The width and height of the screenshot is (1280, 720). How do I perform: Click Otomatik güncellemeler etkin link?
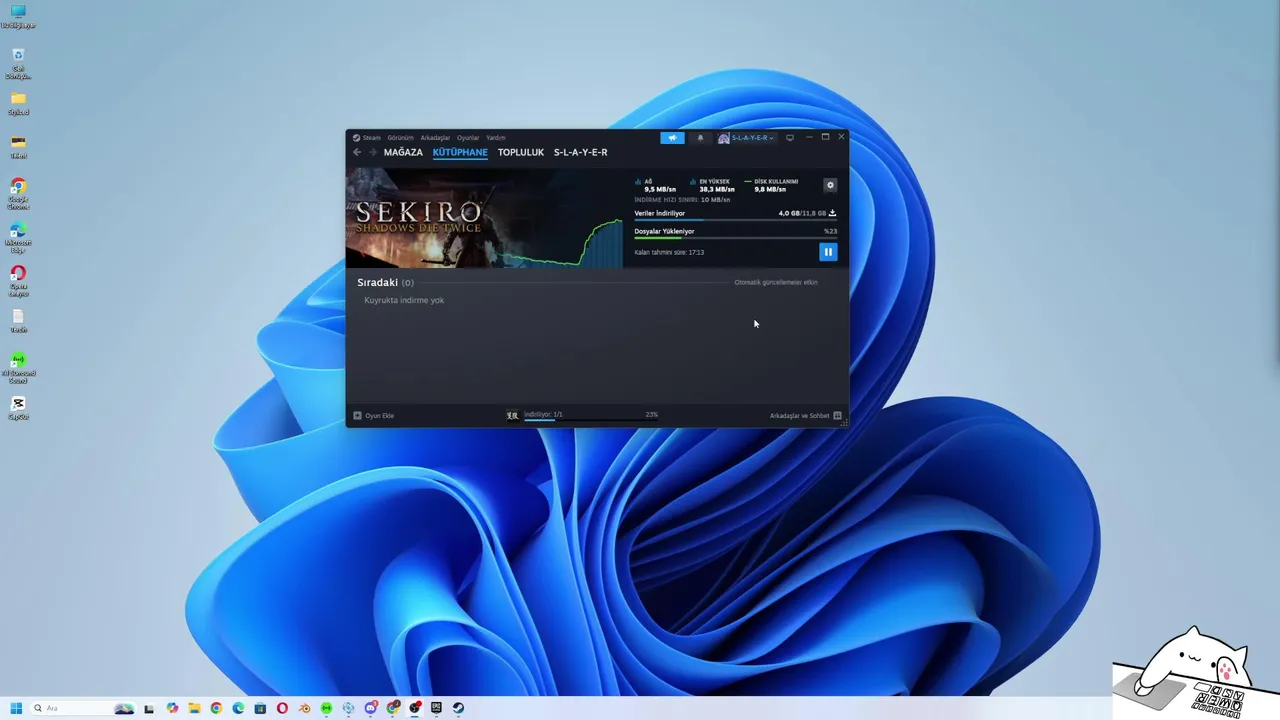pyautogui.click(x=776, y=282)
